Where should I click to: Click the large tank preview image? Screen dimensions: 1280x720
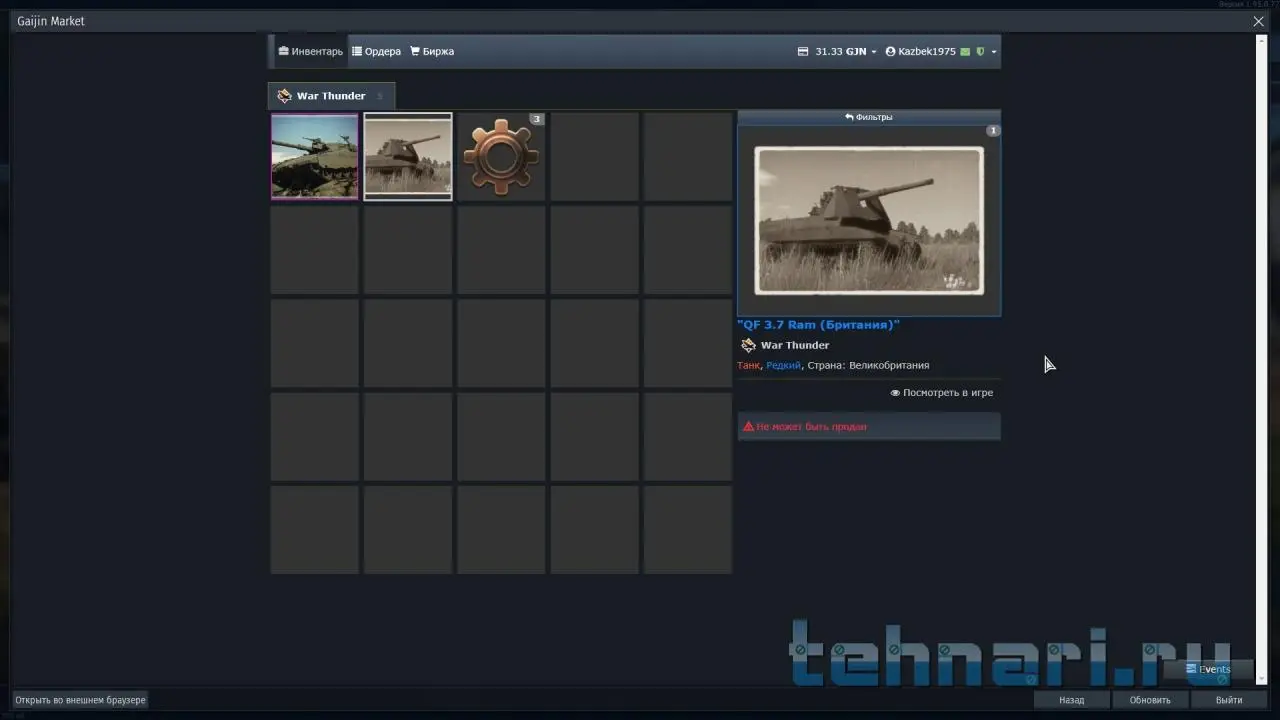pyautogui.click(x=868, y=221)
